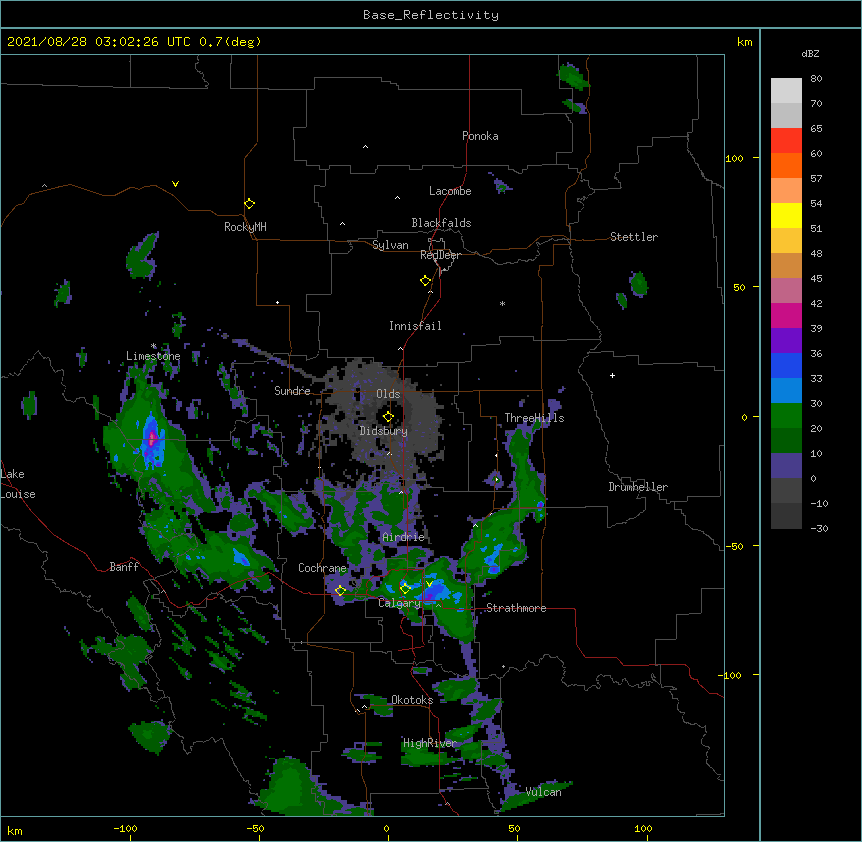Click the ThreeHills label

click(x=534, y=418)
